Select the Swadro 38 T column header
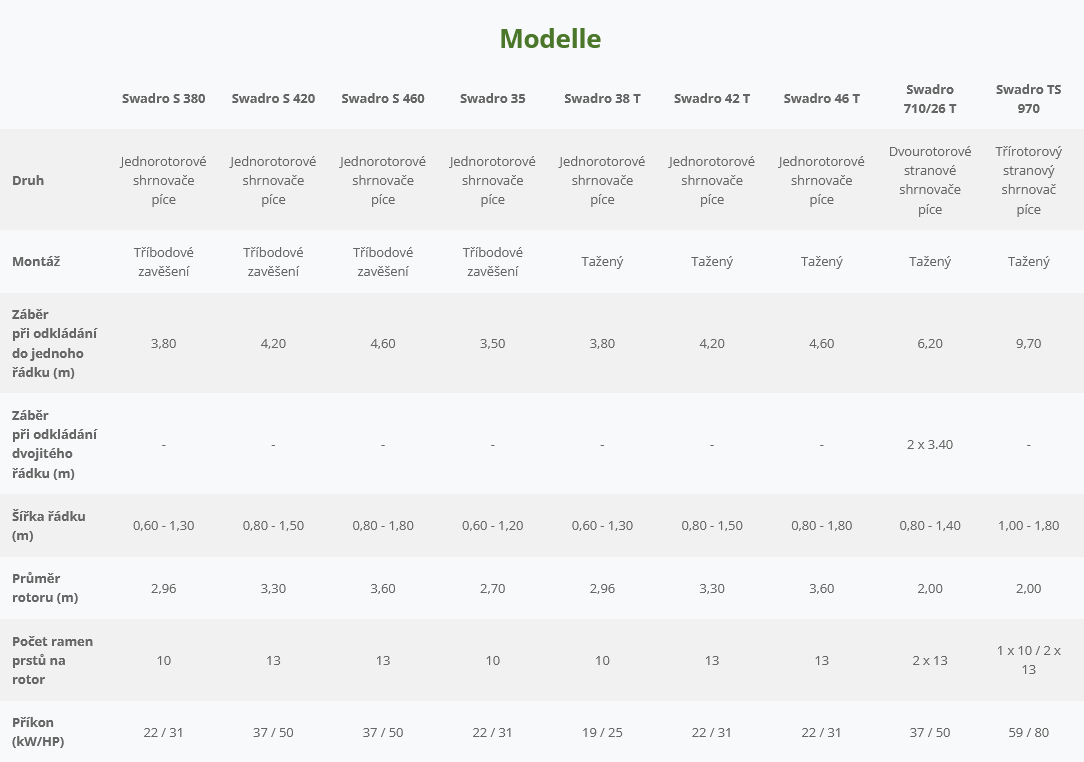Viewport: 1084px width, 762px height. pyautogui.click(x=602, y=98)
